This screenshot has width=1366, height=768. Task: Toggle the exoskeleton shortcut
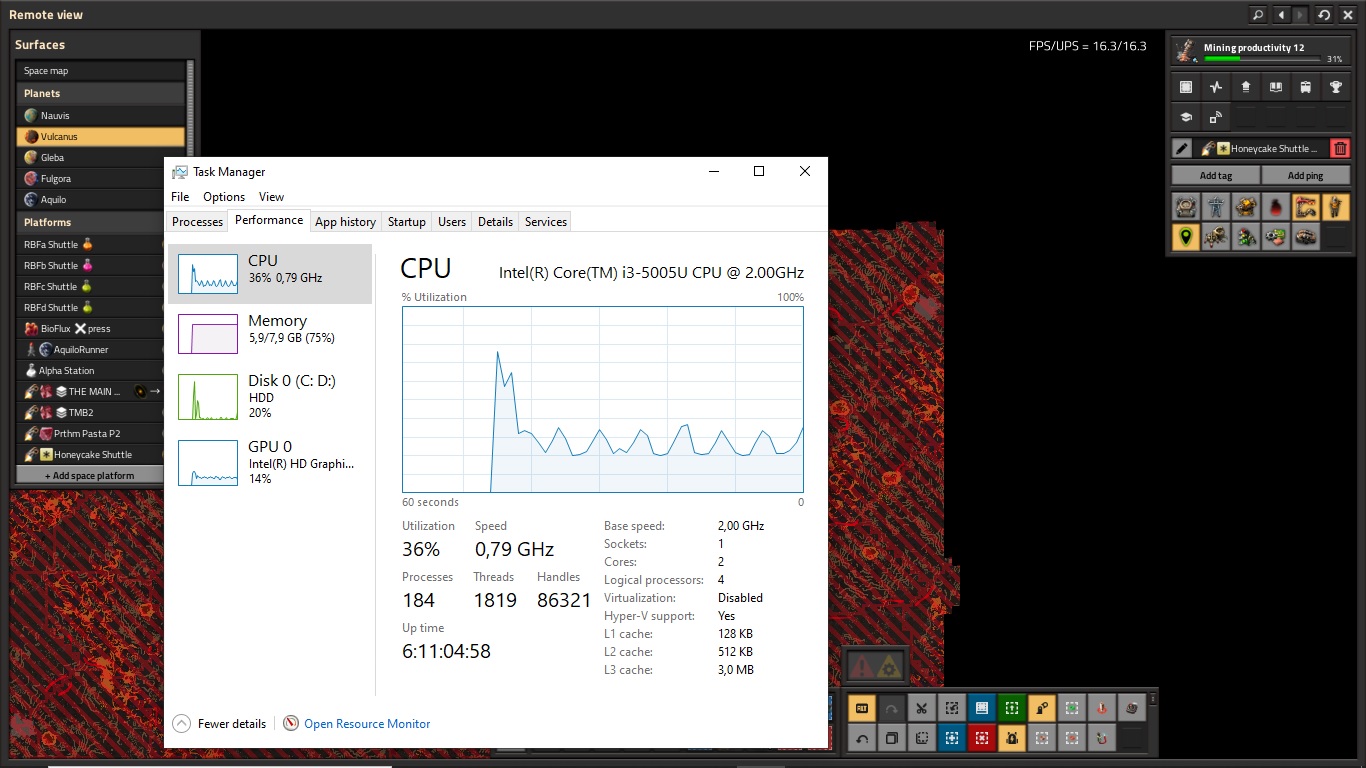1041,709
